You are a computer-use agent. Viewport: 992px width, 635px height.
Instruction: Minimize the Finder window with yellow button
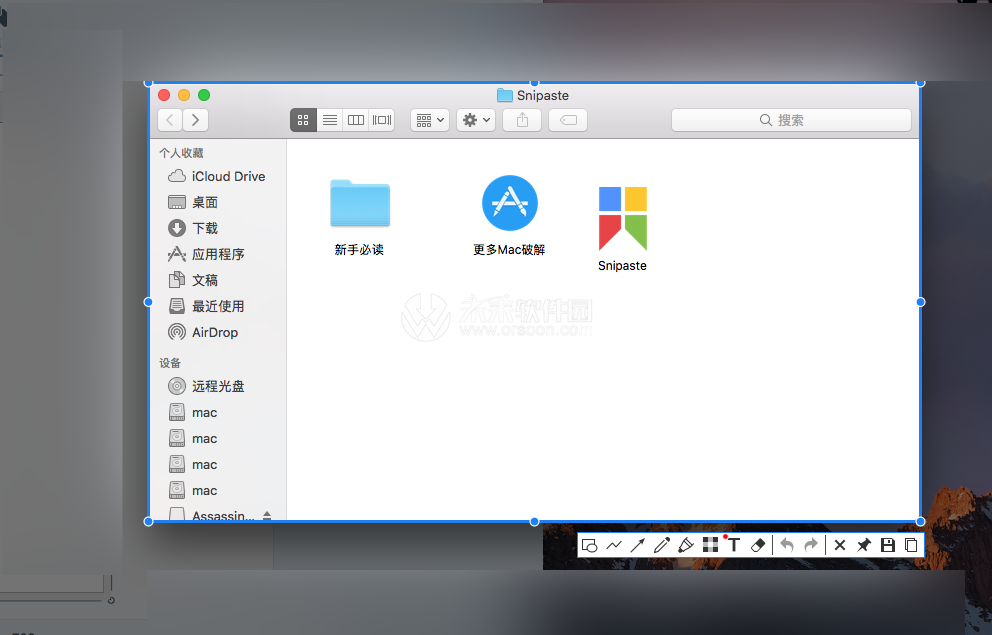184,95
